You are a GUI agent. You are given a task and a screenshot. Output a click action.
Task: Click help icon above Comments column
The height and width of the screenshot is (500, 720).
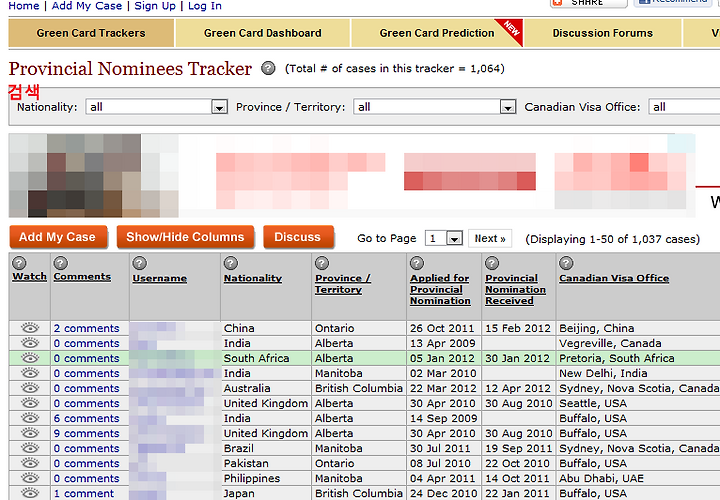61,263
